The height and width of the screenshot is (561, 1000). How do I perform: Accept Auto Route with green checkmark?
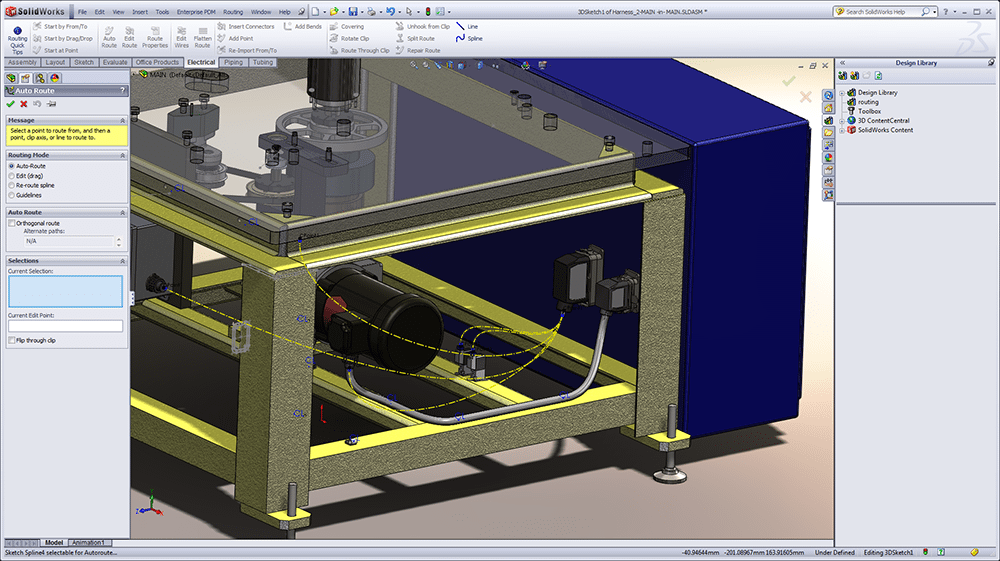pos(10,104)
